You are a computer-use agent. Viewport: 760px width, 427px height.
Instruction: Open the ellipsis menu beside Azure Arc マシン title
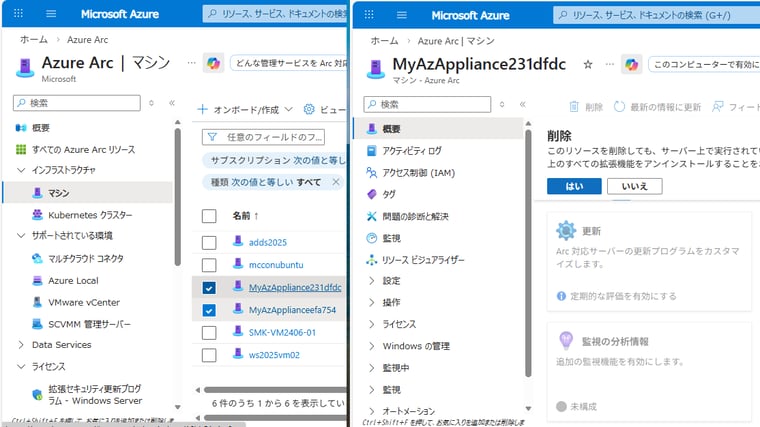191,63
